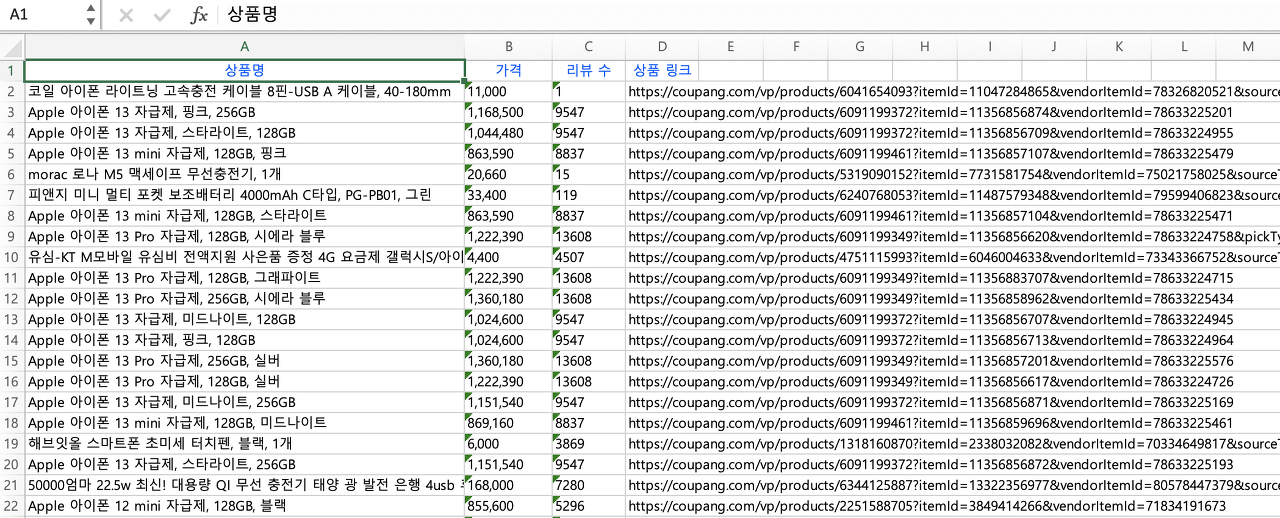
Task: Select row 22 header
Action: (12, 506)
